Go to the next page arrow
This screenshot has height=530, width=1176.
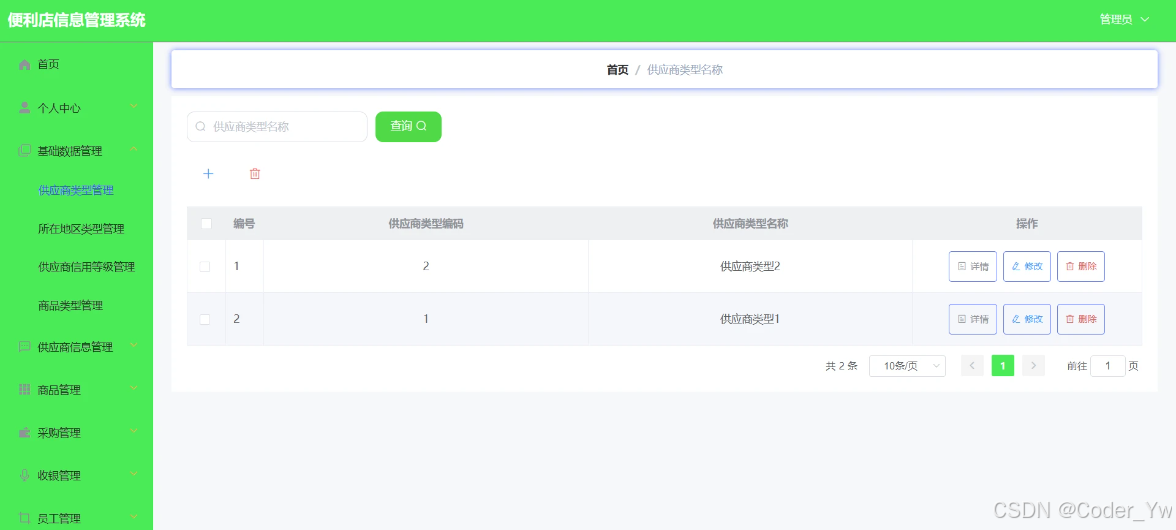click(x=1034, y=366)
